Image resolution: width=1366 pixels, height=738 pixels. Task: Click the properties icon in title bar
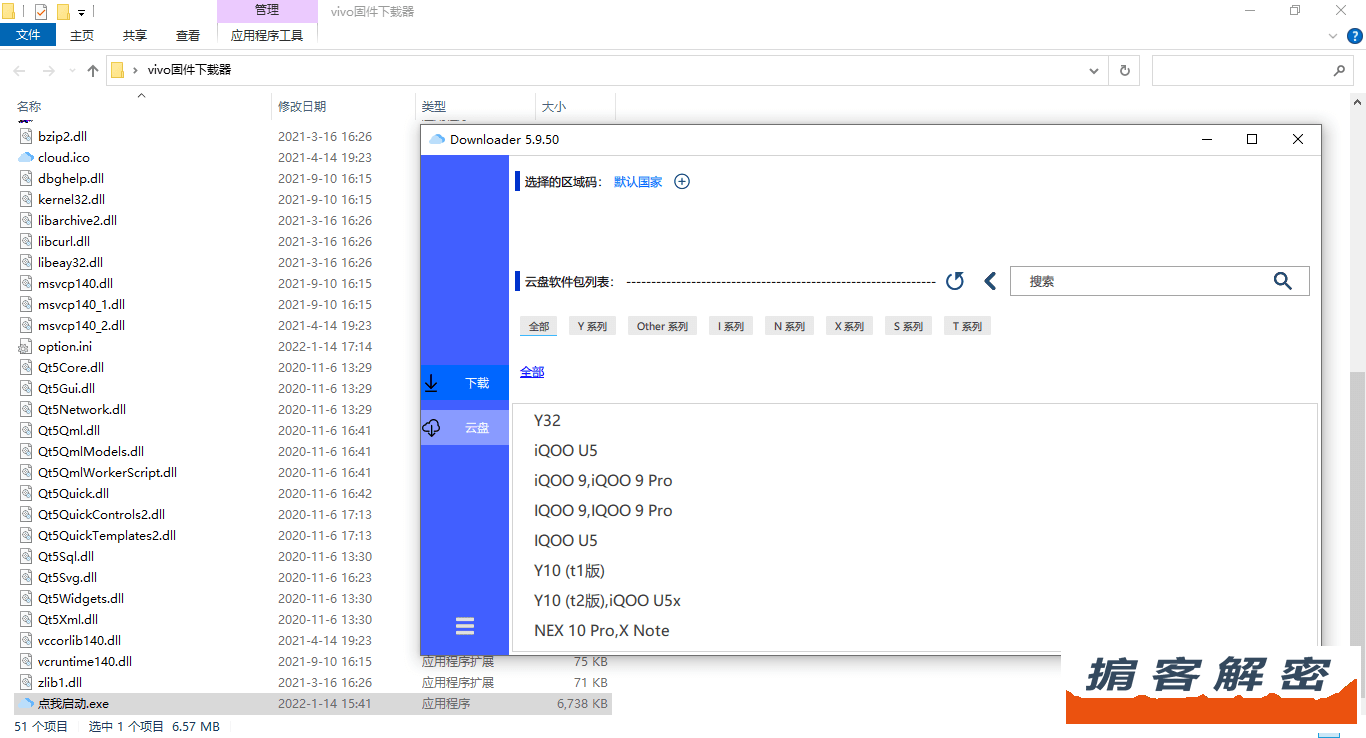pyautogui.click(x=41, y=12)
